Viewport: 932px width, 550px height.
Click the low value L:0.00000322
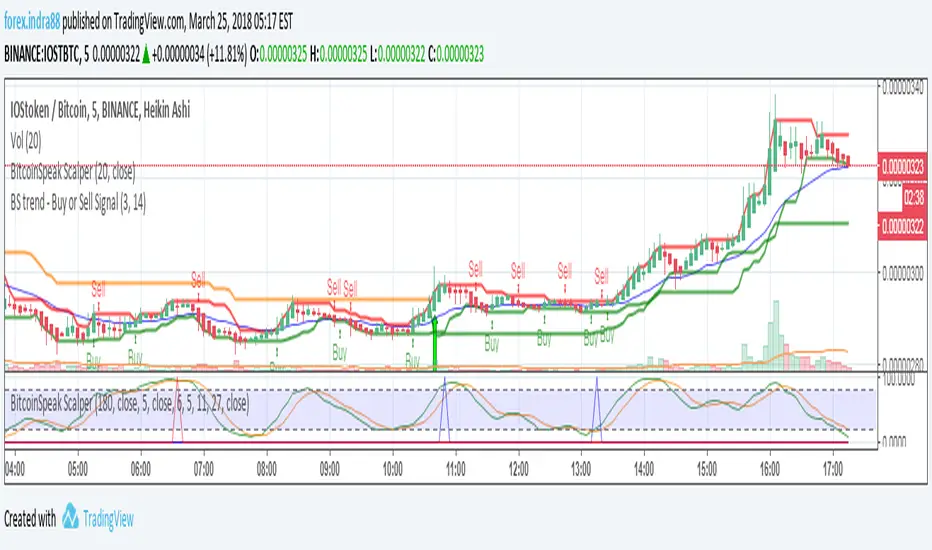398,55
